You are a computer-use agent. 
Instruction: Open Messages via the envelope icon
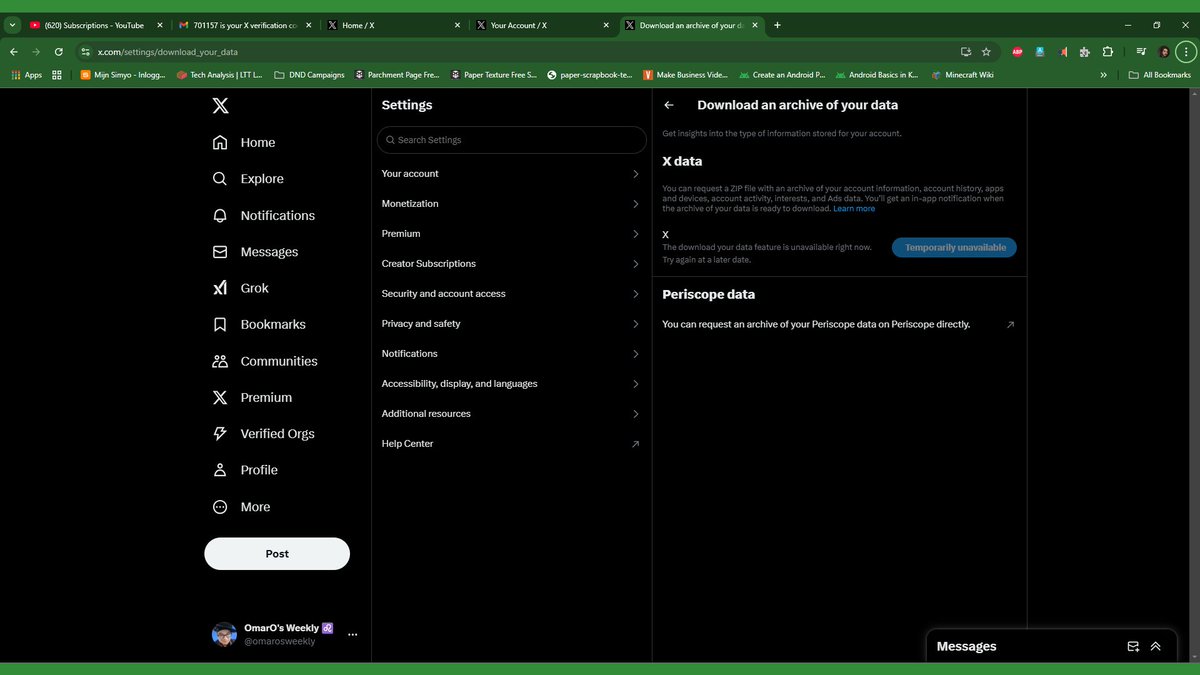tap(220, 252)
